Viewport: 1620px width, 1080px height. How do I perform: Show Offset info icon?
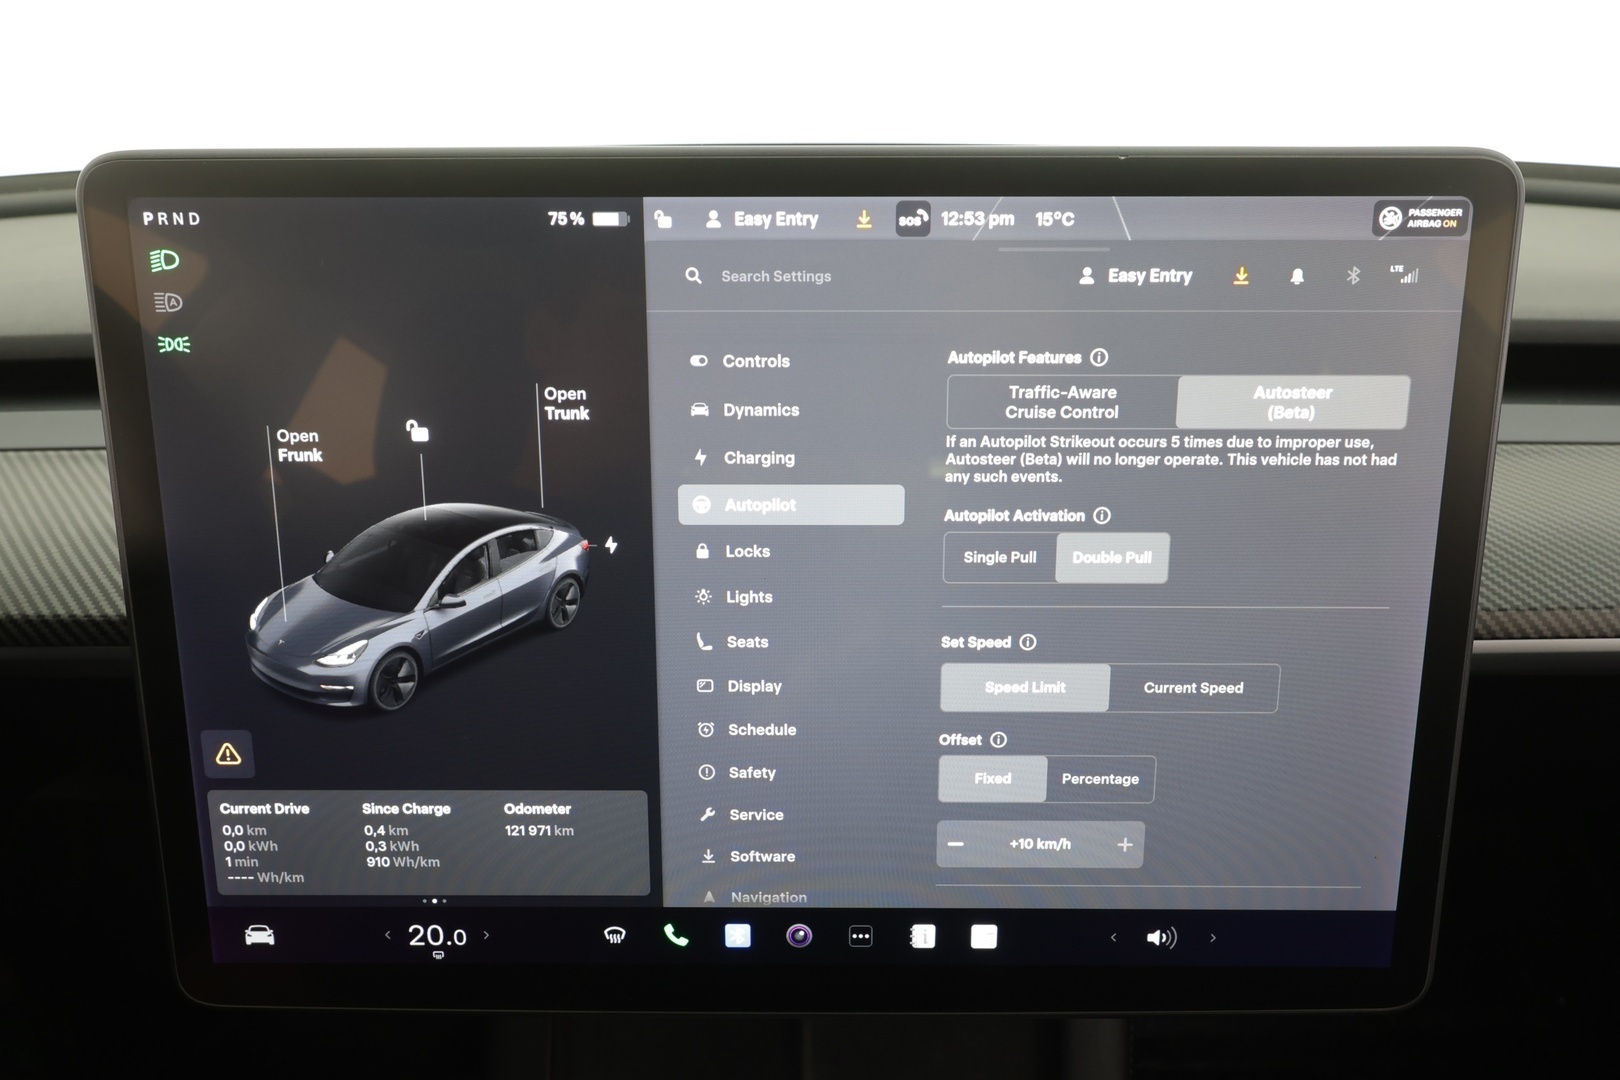[x=998, y=740]
